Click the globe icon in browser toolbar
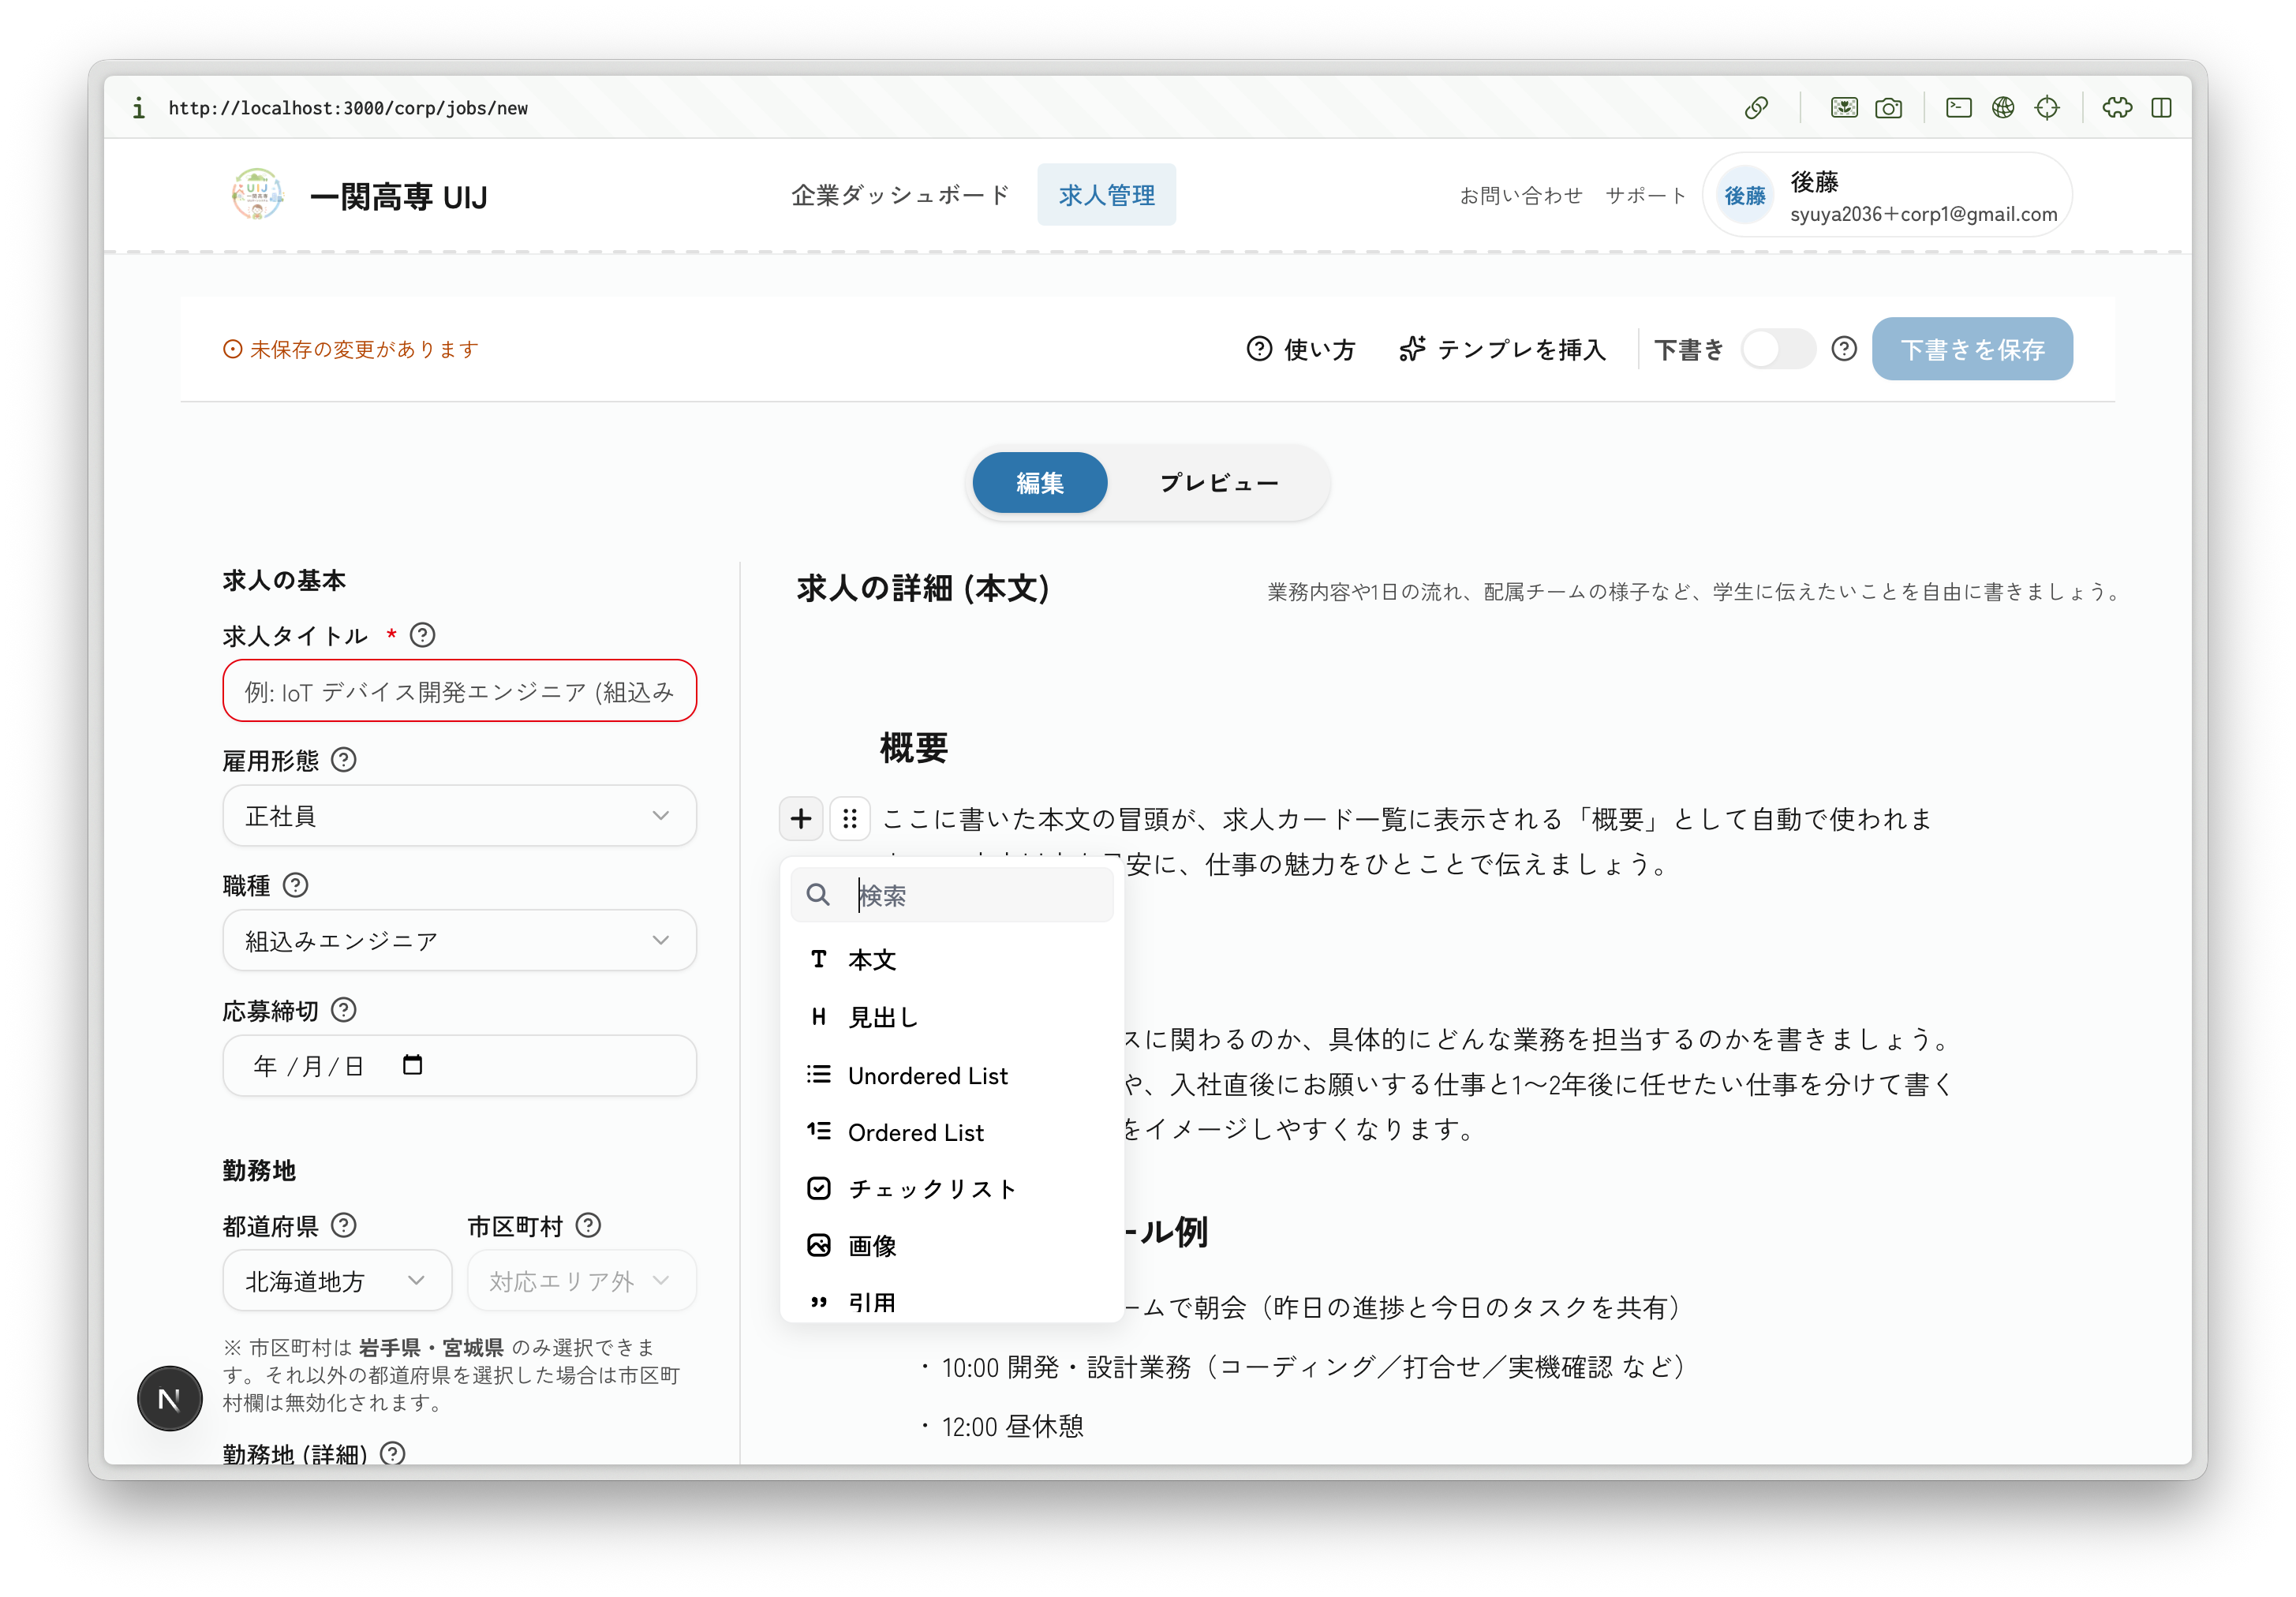Image resolution: width=2296 pixels, height=1597 pixels. (x=2002, y=108)
